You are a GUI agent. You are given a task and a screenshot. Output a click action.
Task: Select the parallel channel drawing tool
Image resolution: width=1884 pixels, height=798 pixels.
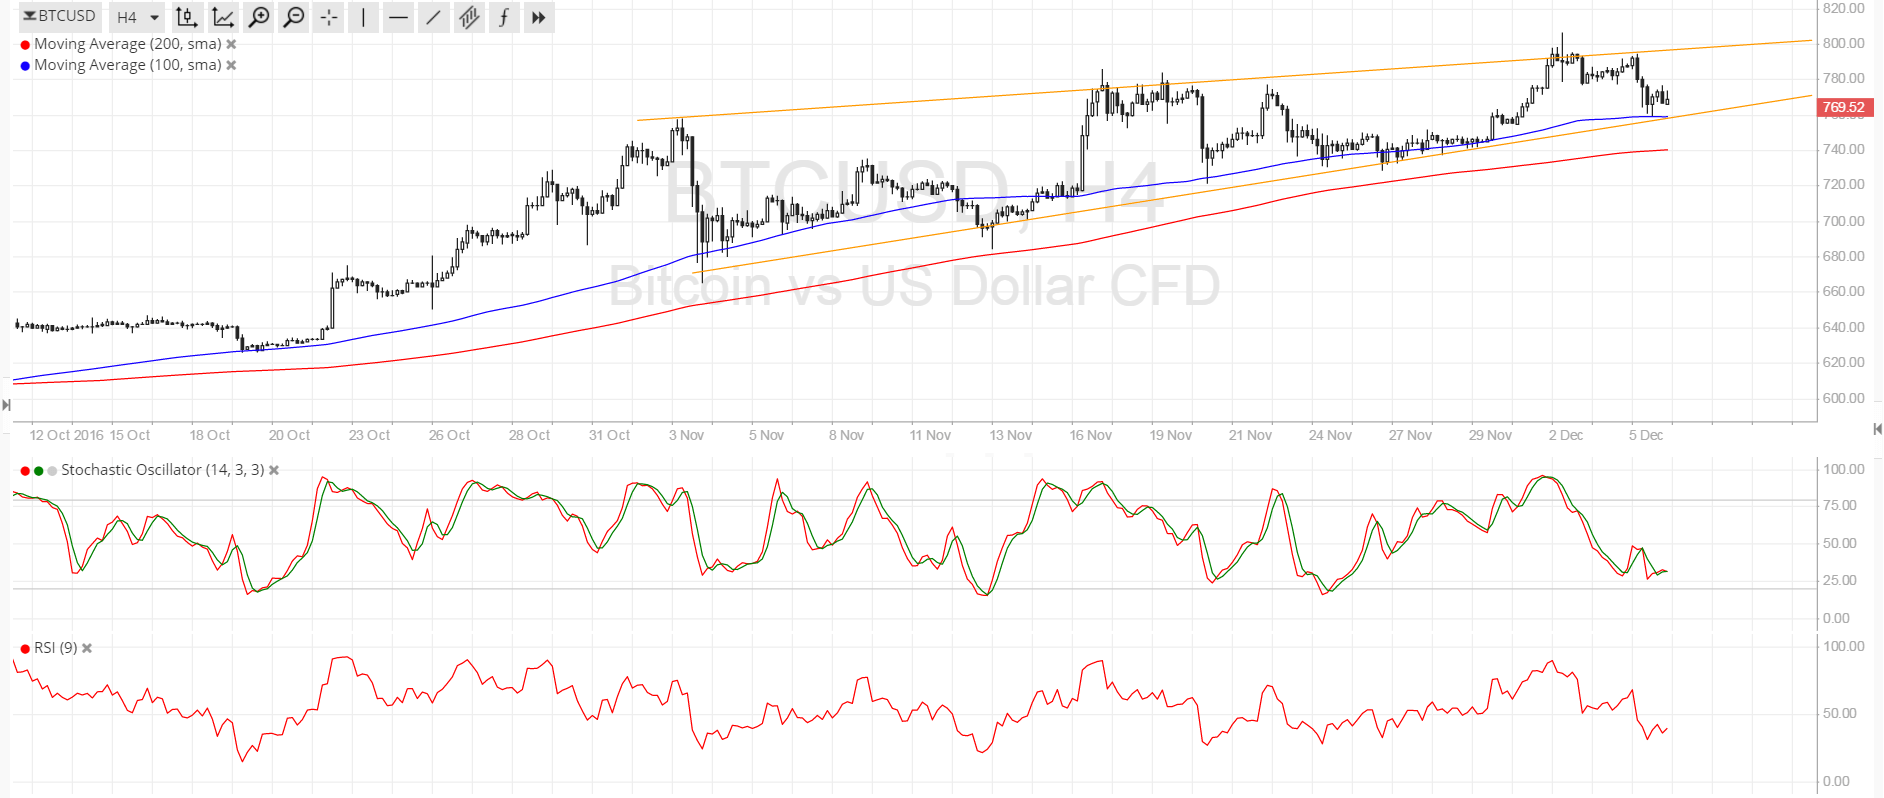pyautogui.click(x=469, y=17)
